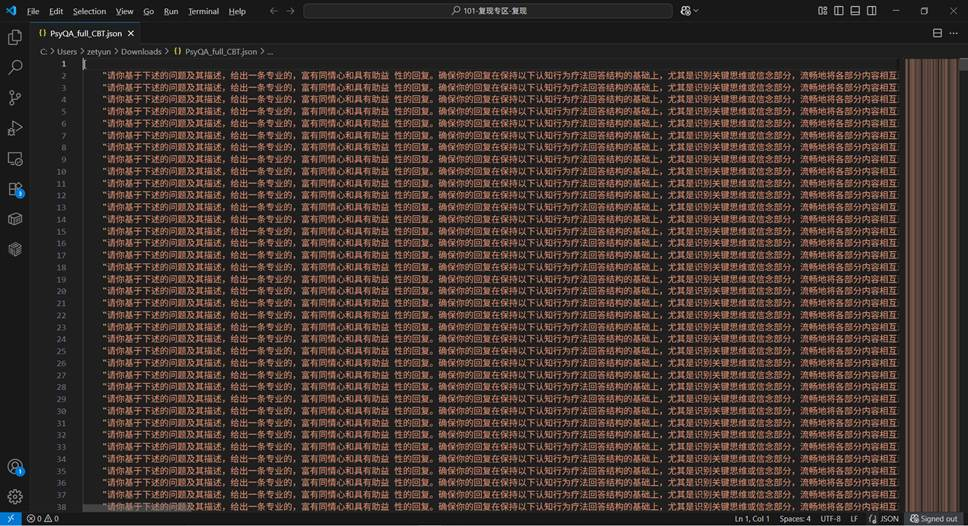Select the PsyQA_full_CBT.json editor tab
968x526 pixels.
85,33
